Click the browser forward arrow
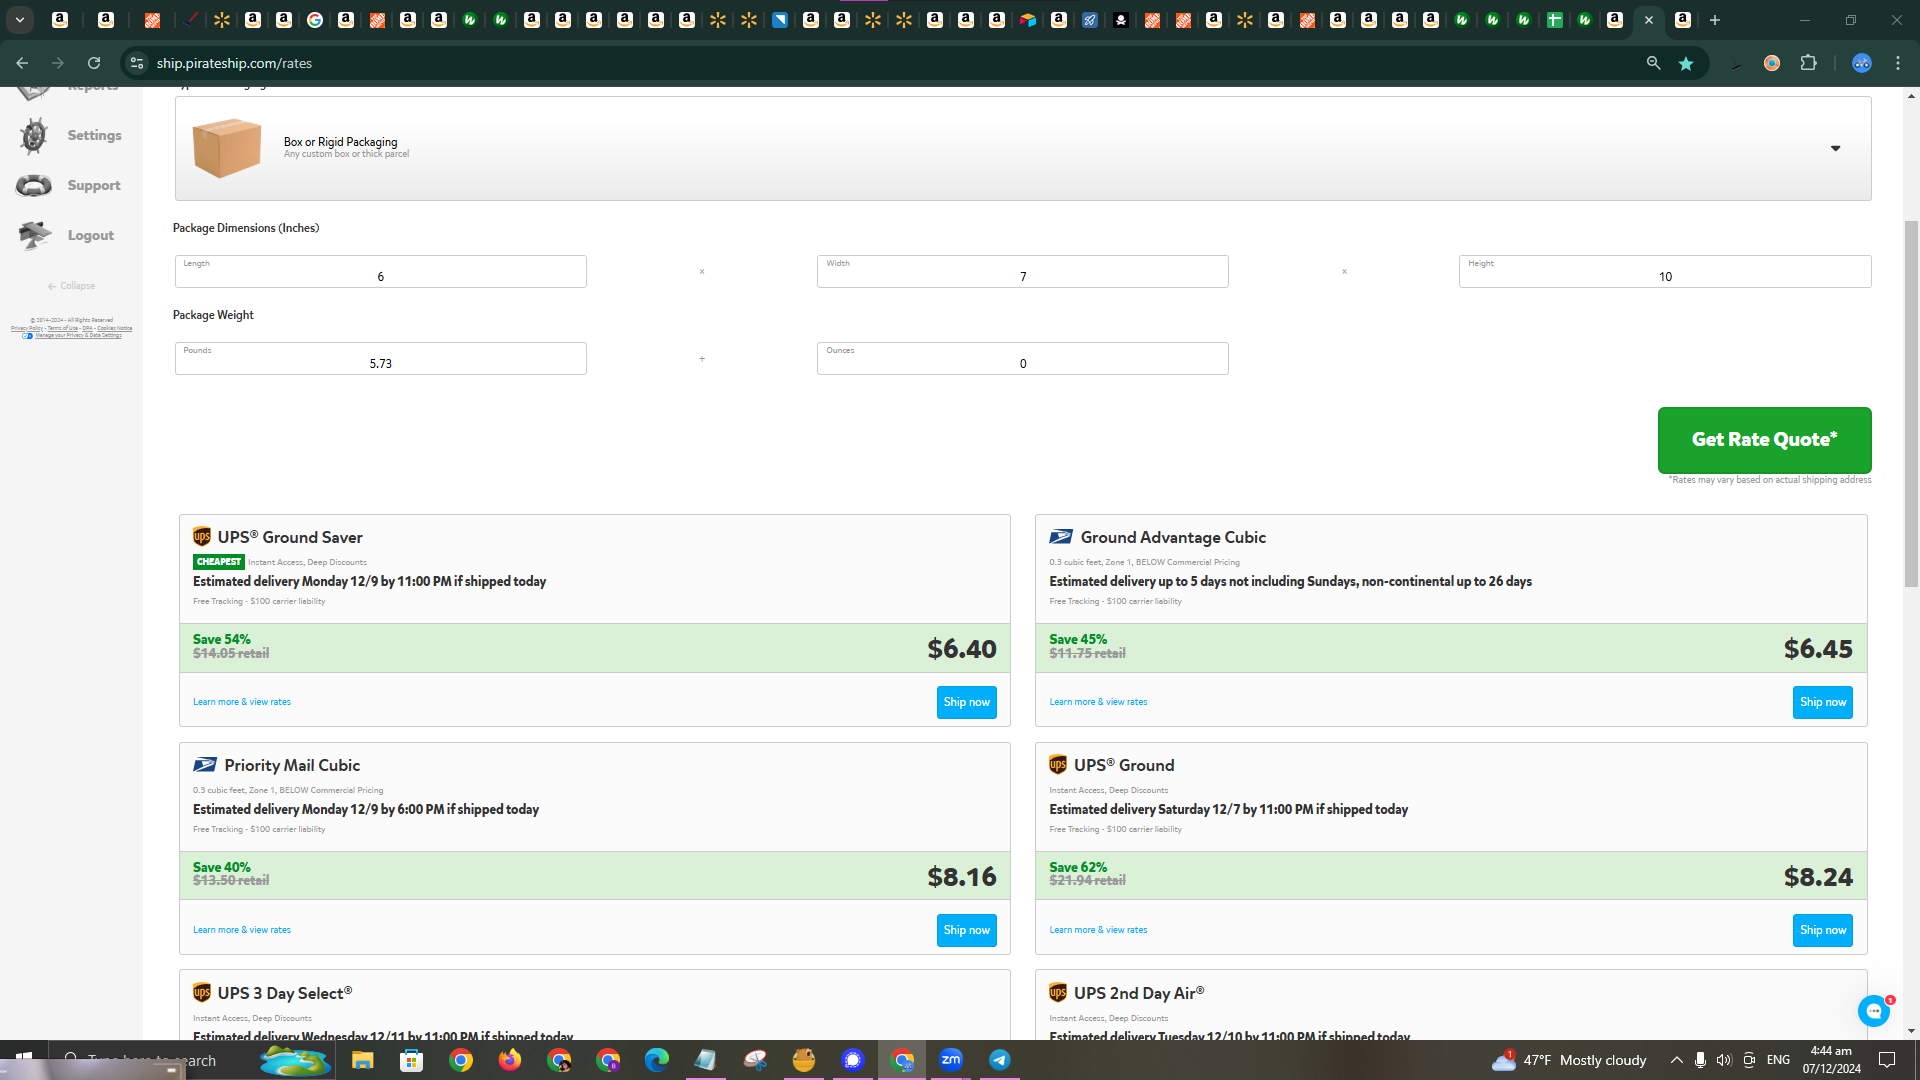The height and width of the screenshot is (1080, 1920). [58, 63]
